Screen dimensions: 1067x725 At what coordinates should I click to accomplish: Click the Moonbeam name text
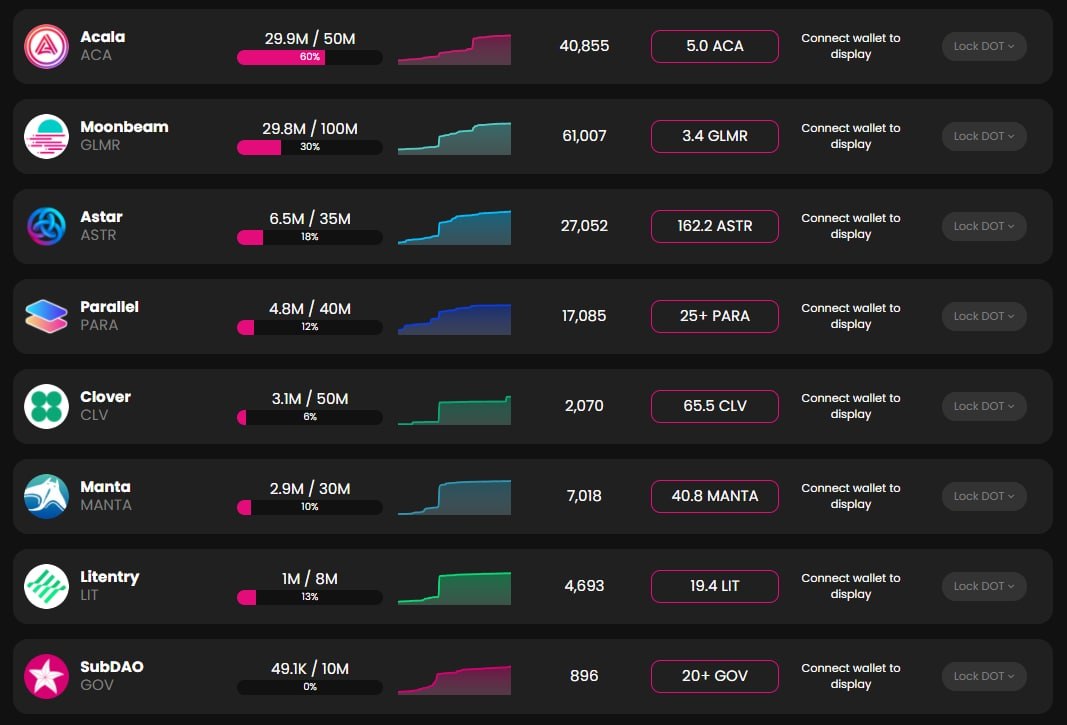pyautogui.click(x=125, y=127)
